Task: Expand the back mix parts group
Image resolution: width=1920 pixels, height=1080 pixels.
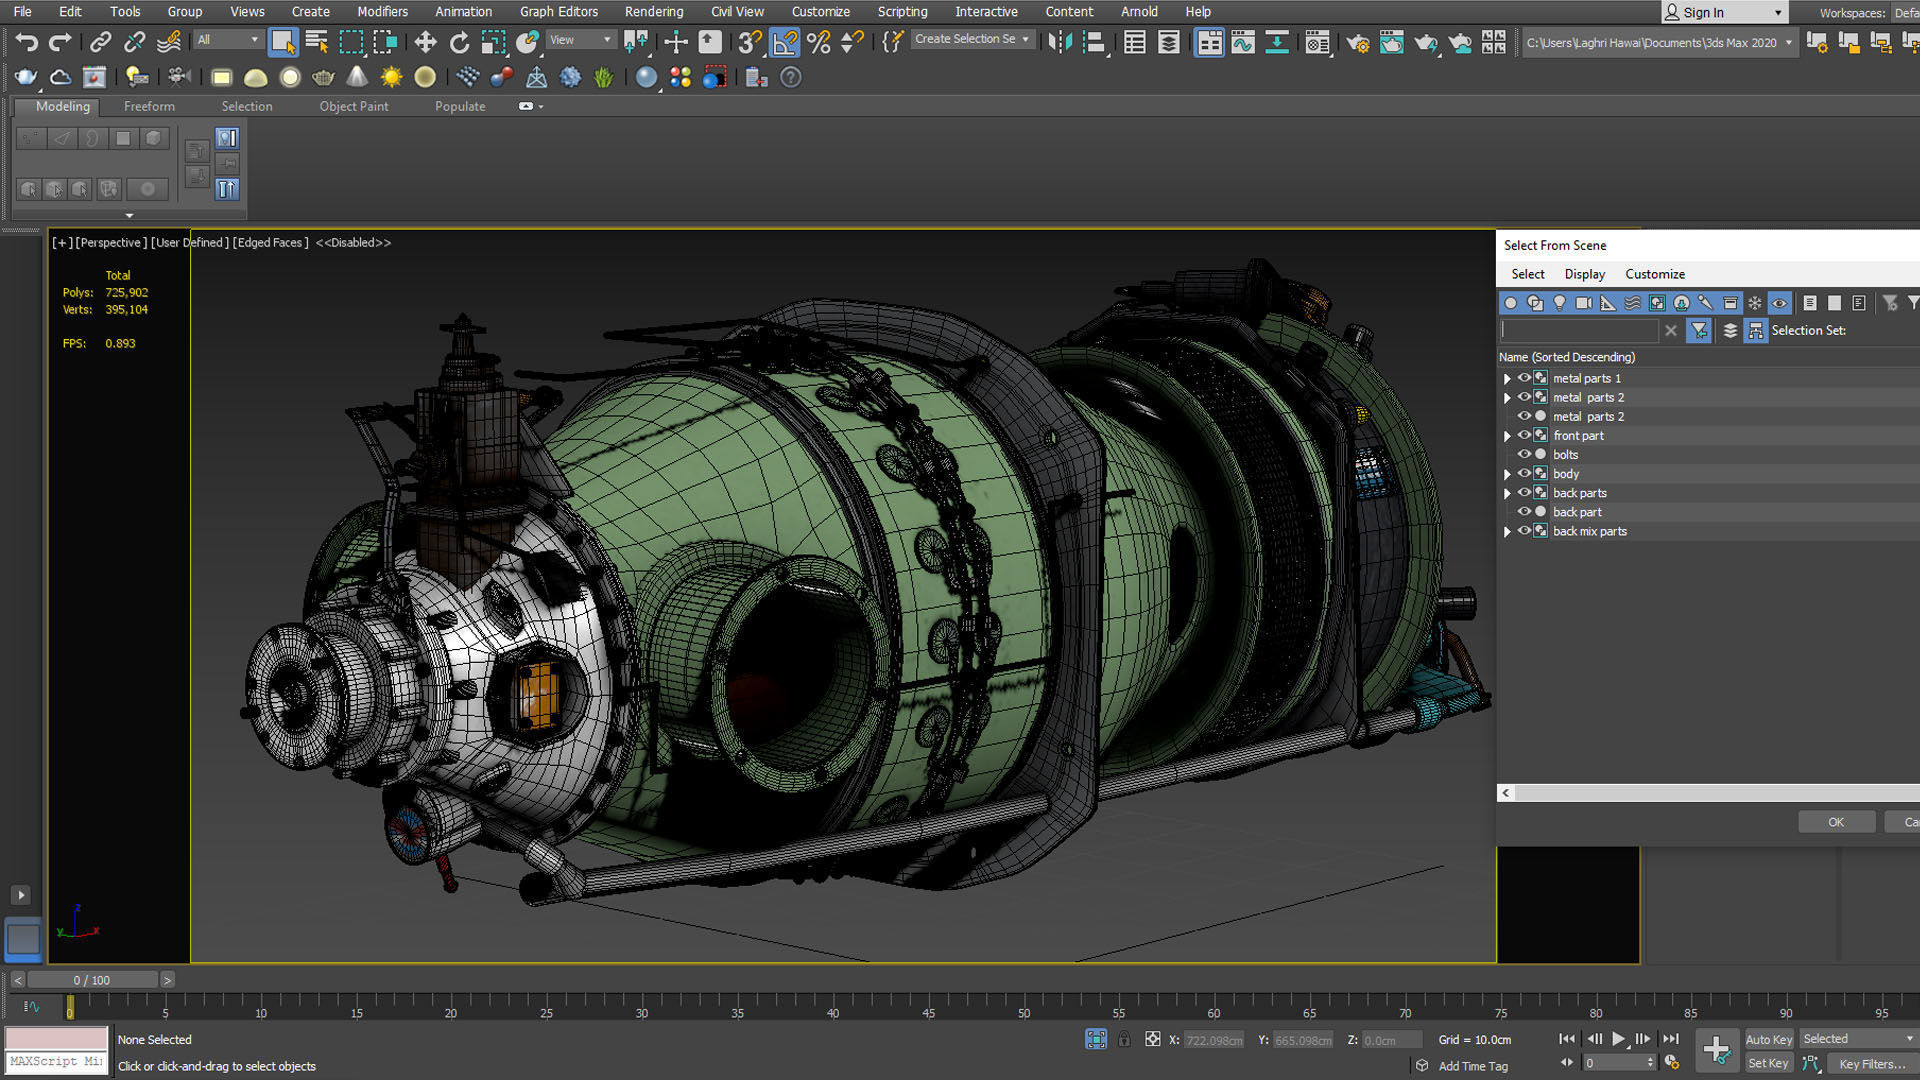Action: point(1507,532)
